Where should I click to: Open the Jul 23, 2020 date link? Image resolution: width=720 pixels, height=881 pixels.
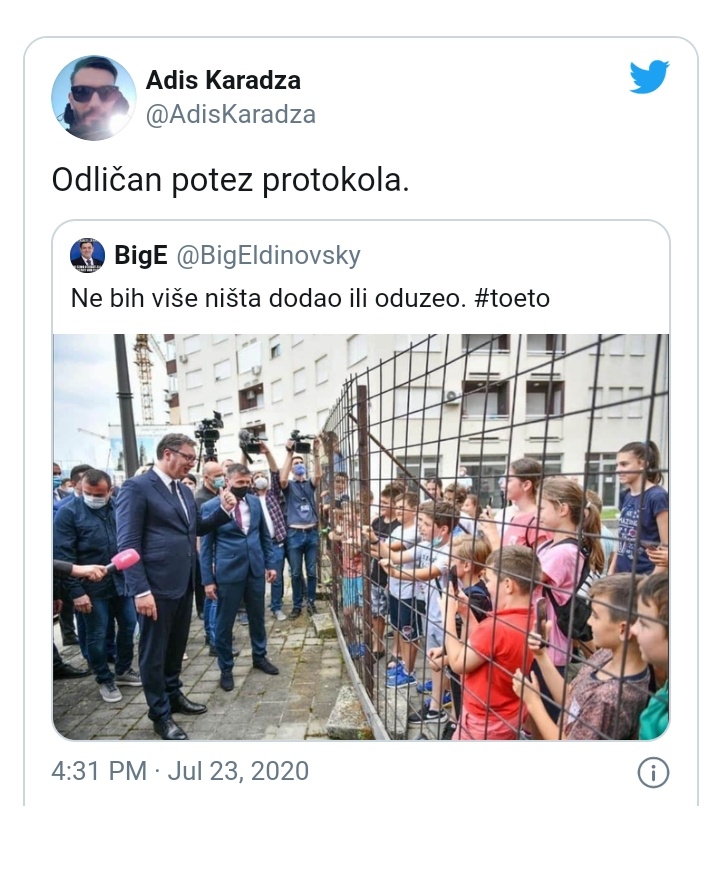[238, 771]
